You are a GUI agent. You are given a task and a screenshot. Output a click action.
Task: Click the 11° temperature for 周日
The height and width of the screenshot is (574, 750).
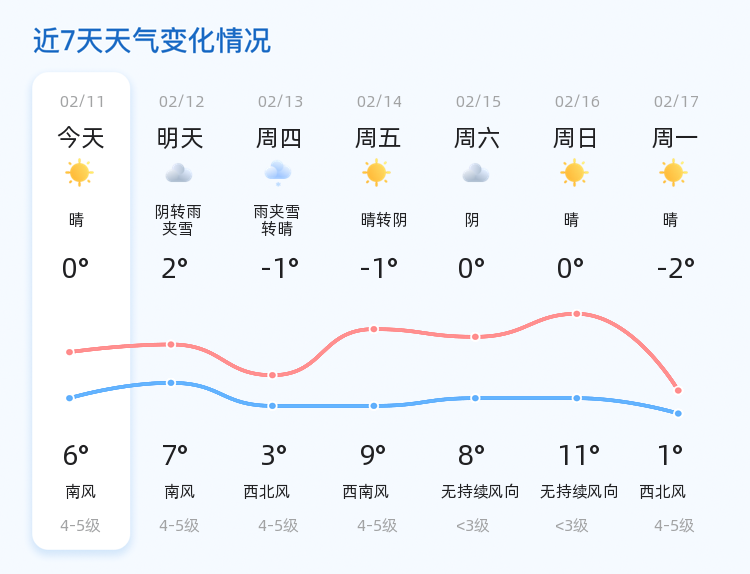579,455
